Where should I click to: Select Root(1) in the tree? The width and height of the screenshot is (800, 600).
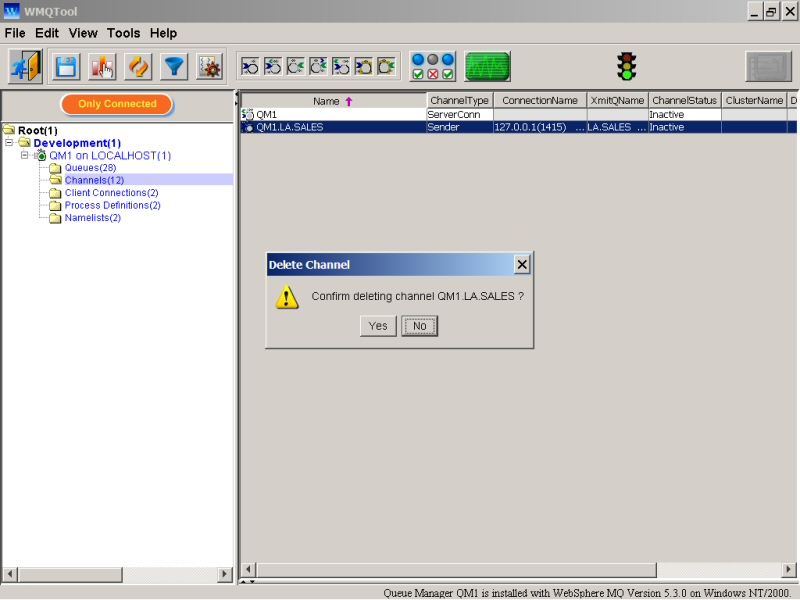pos(38,131)
